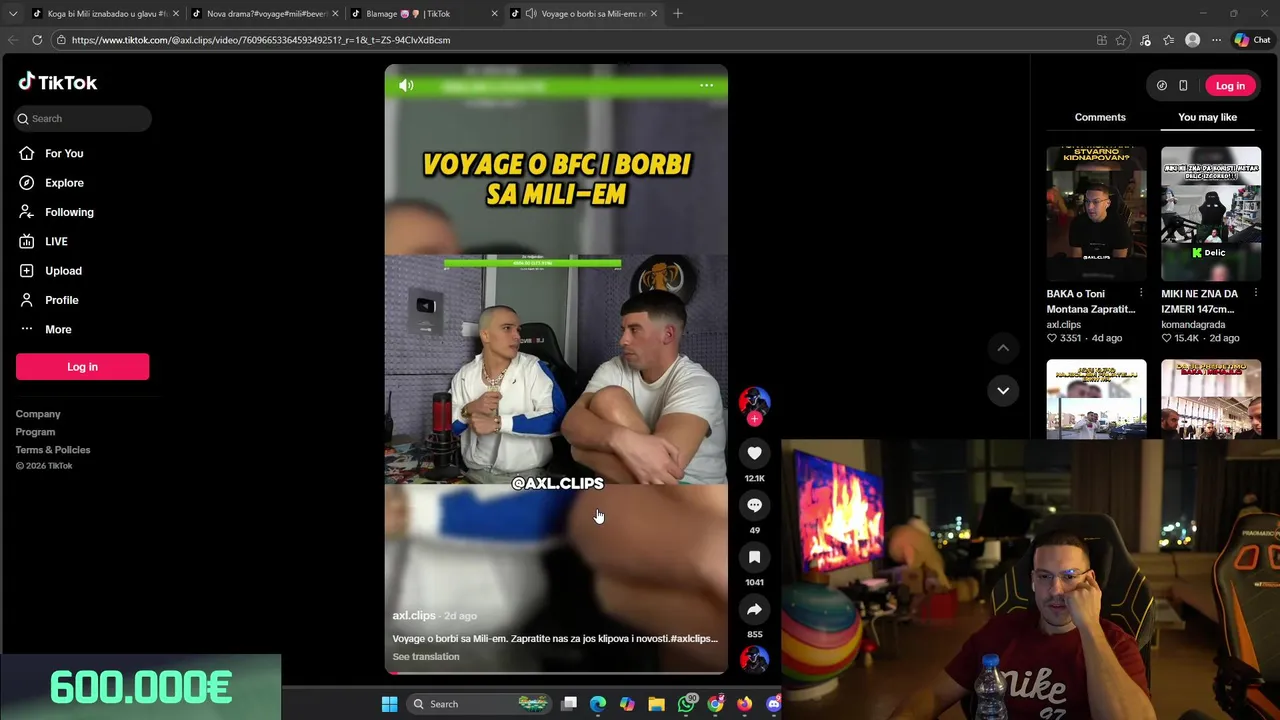
Task: Expand the Program footer section
Action: point(35,432)
